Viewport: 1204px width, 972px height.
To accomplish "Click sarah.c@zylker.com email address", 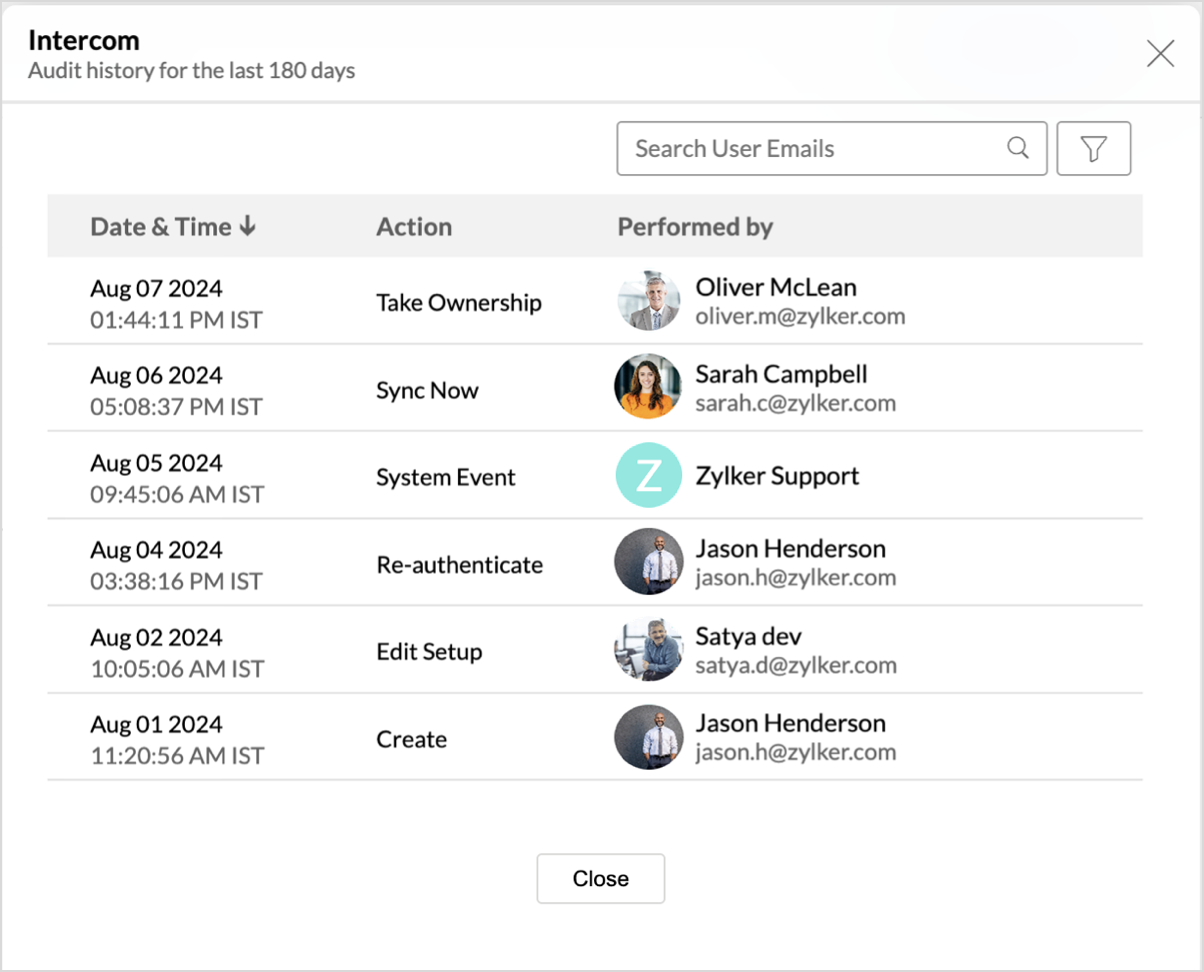I will [x=795, y=404].
